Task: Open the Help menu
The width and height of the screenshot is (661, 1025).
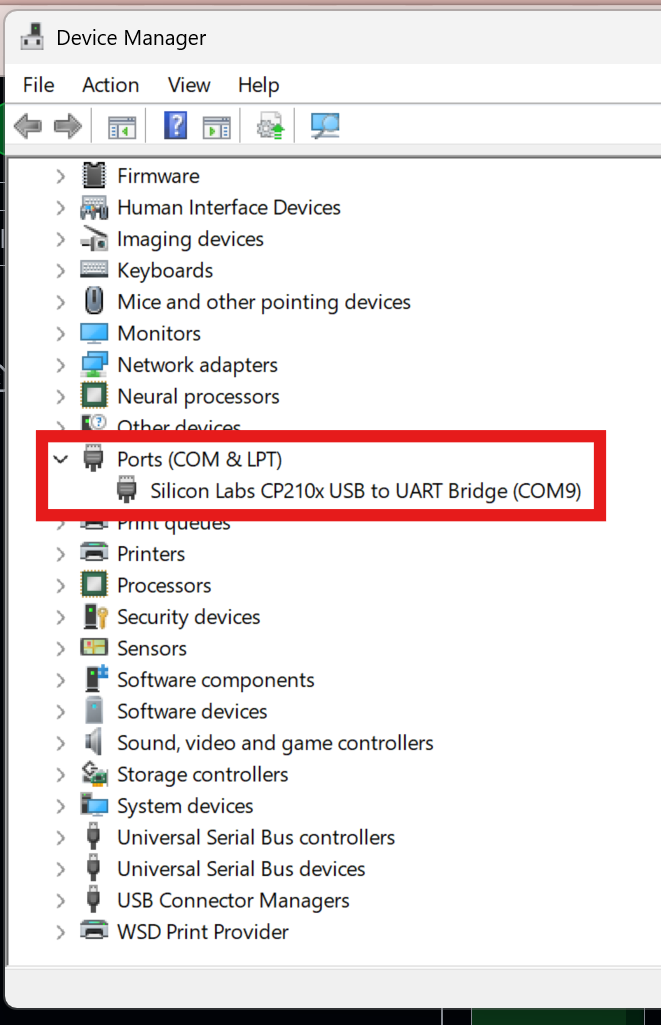Action: tap(258, 85)
